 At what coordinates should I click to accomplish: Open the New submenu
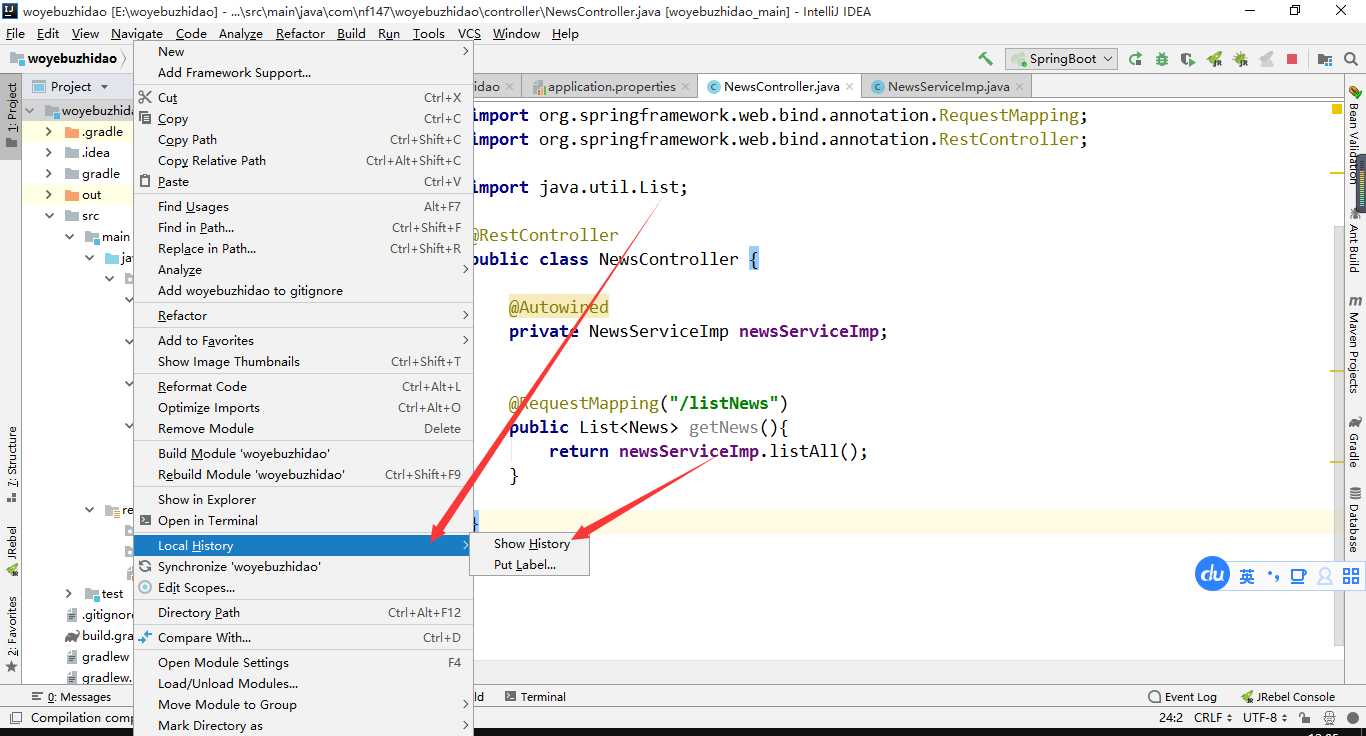[x=303, y=52]
